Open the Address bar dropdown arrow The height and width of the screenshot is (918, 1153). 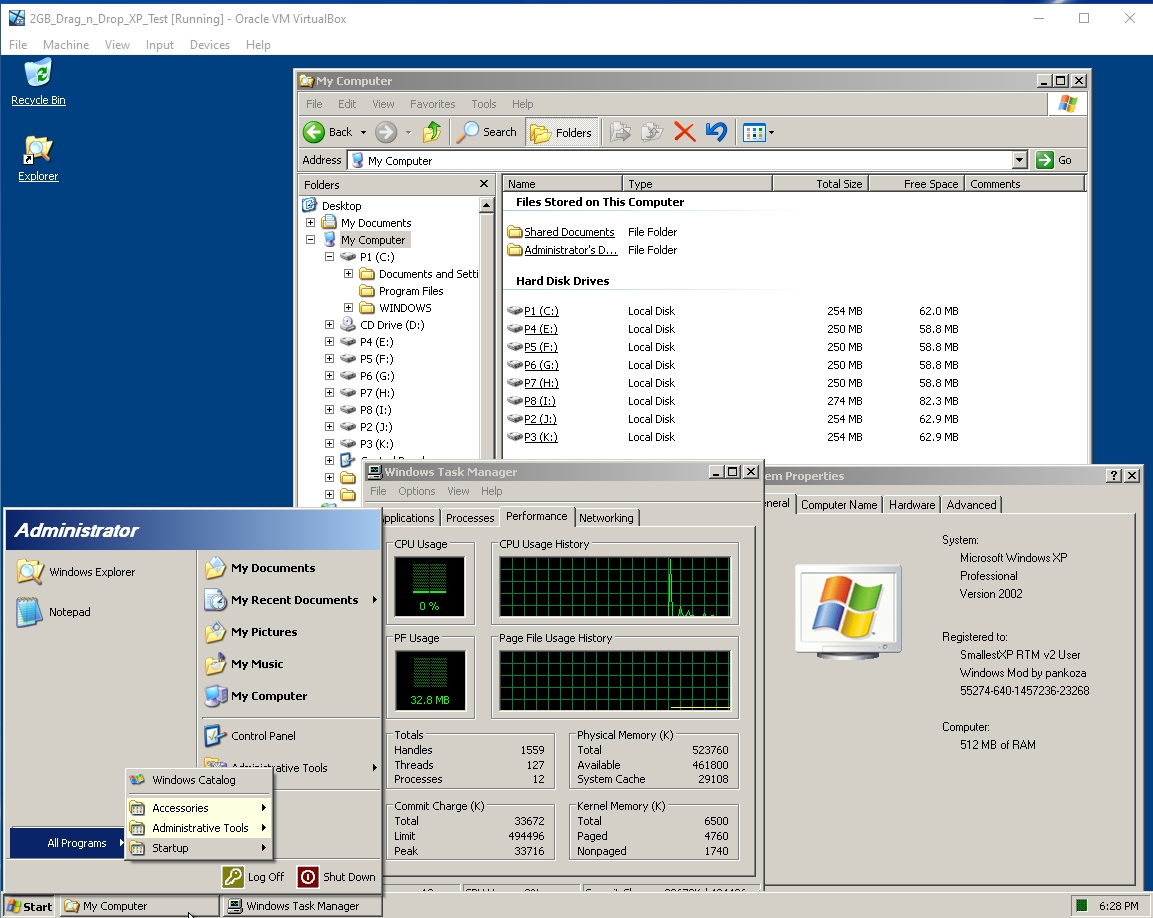[x=1019, y=160]
